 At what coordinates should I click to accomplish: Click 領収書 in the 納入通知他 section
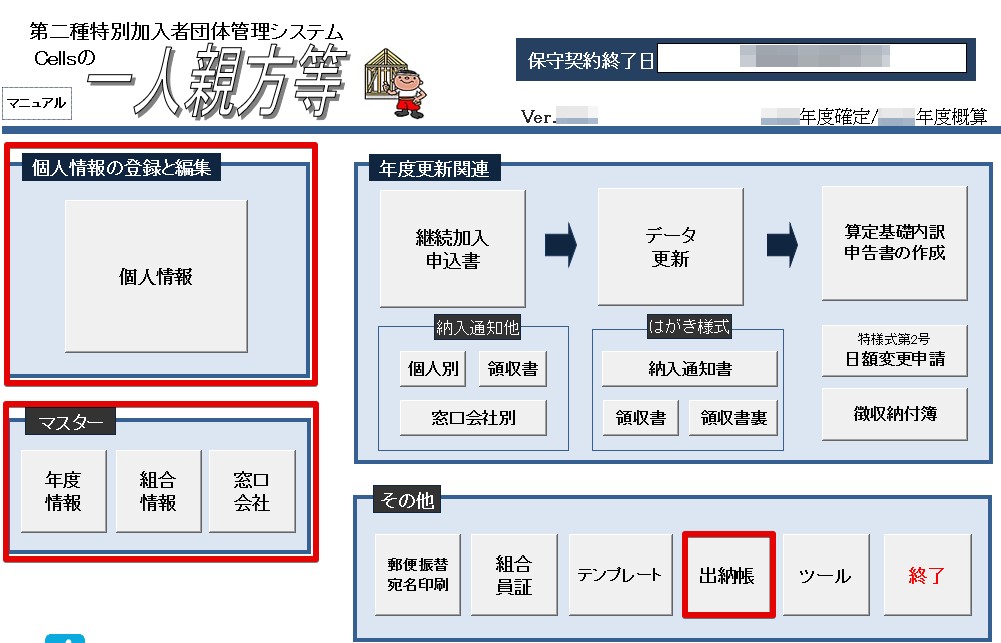coord(514,368)
